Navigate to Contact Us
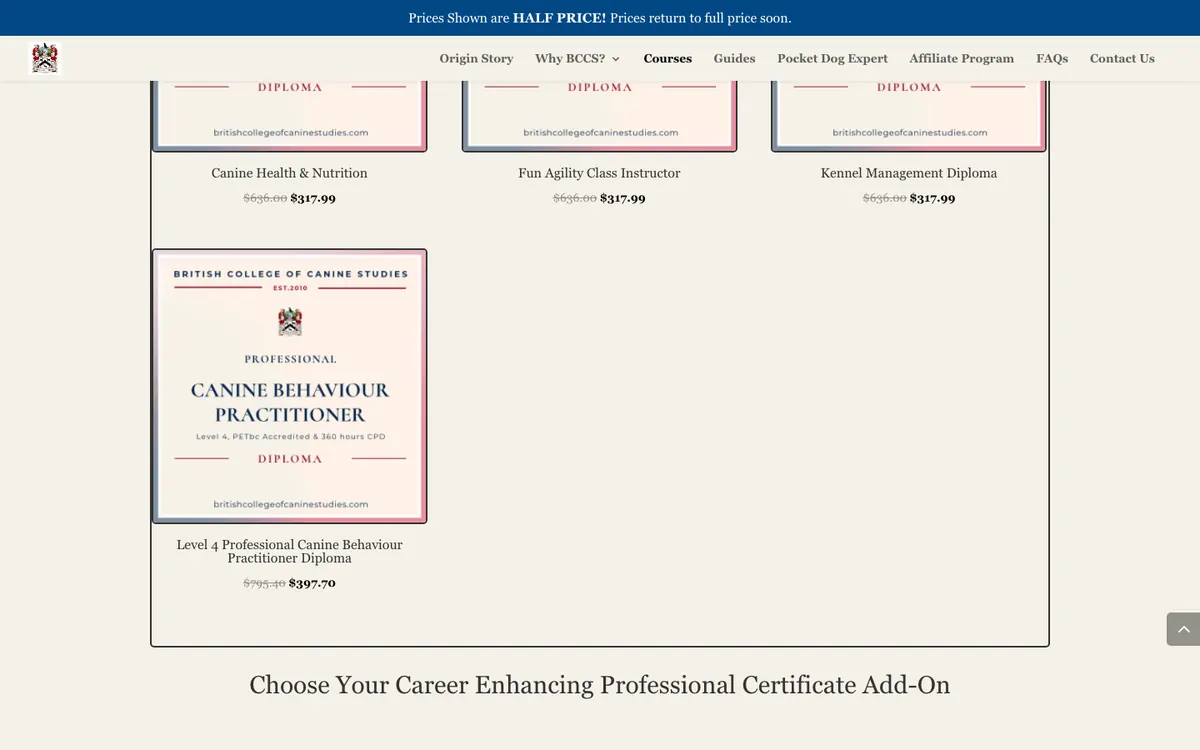This screenshot has width=1200, height=750. [x=1122, y=59]
